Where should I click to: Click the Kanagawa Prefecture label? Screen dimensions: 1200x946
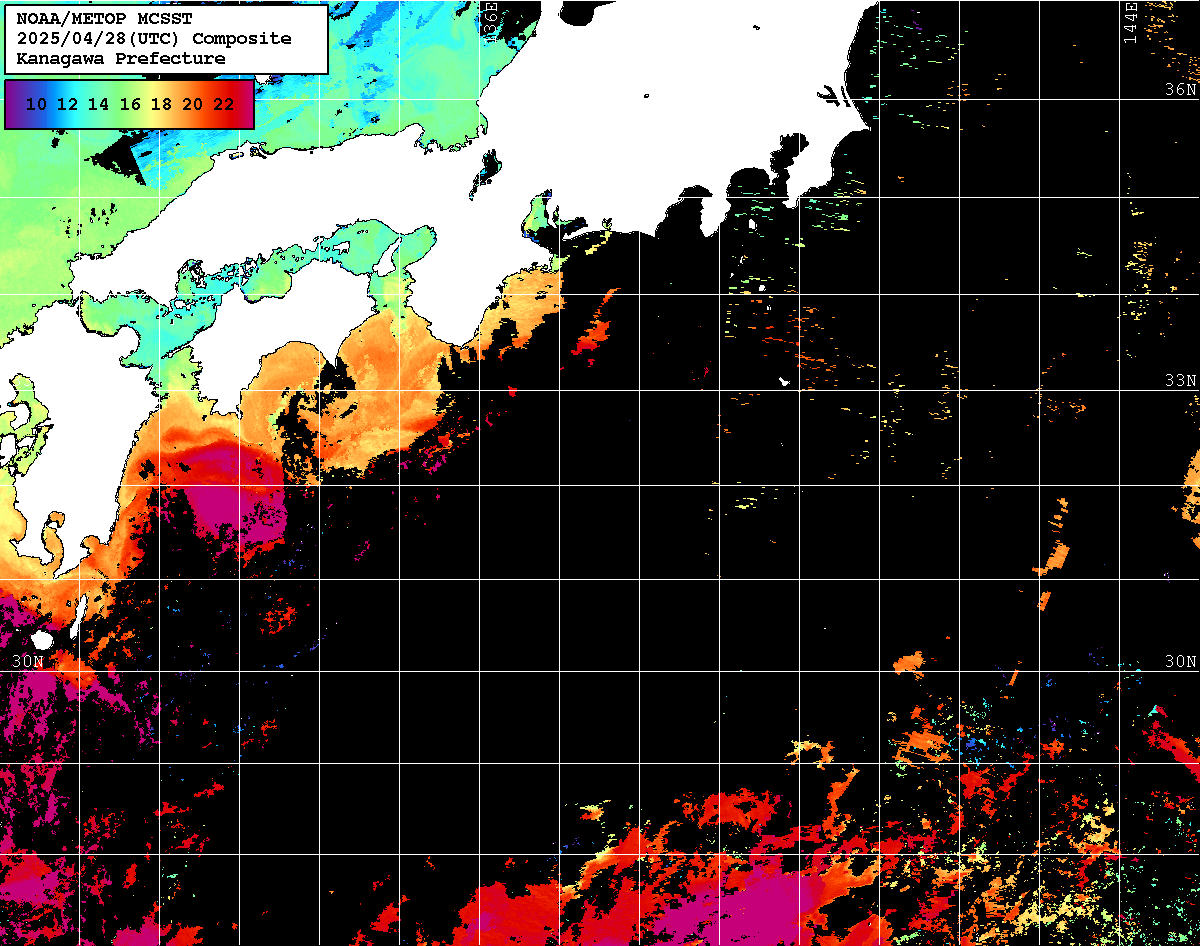click(x=121, y=59)
